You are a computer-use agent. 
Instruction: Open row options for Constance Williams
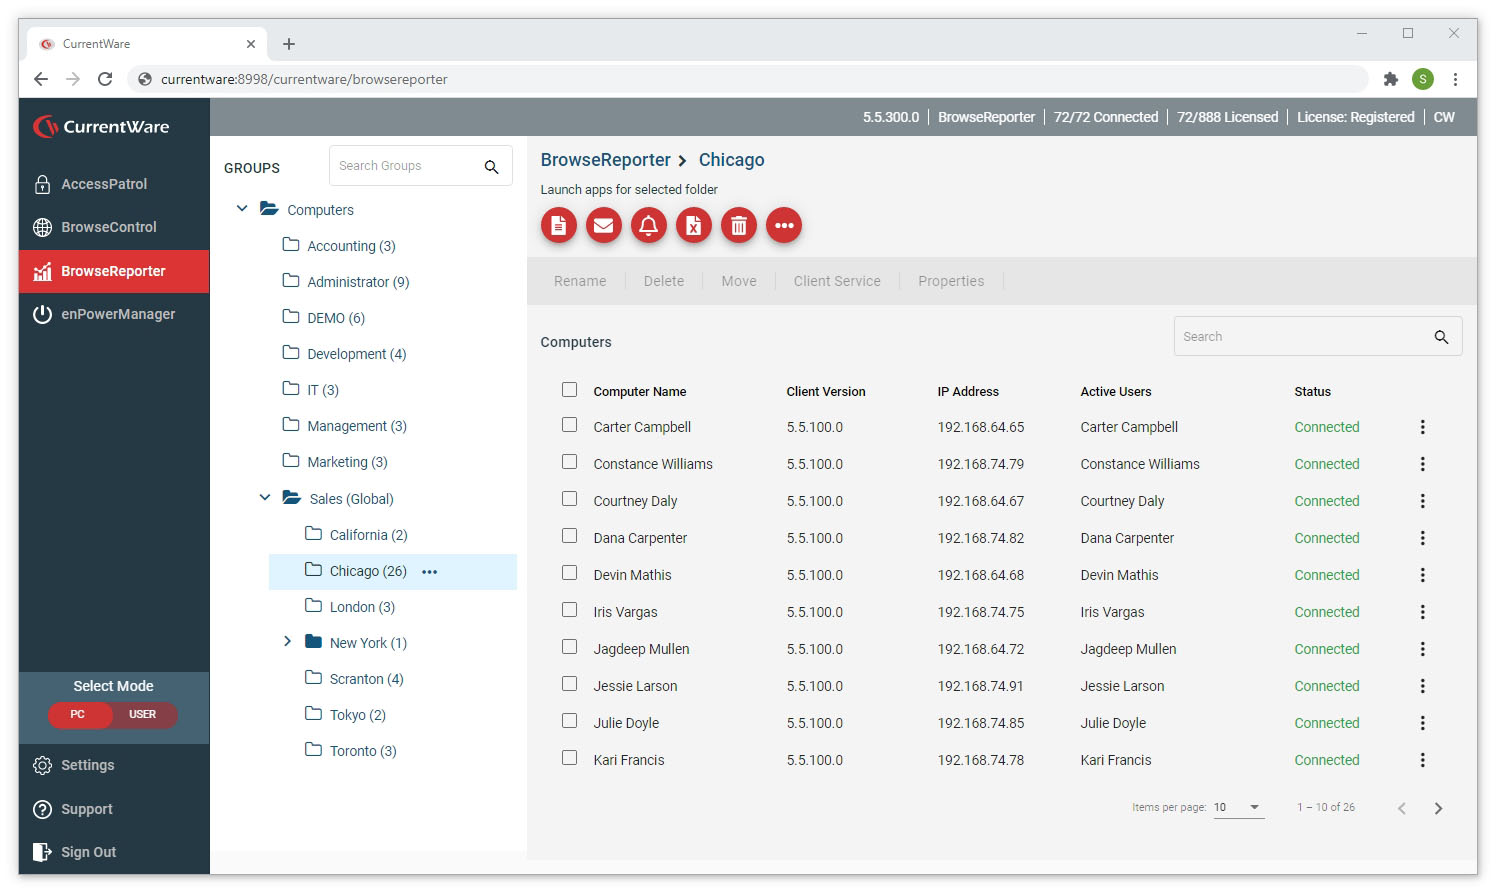tap(1422, 464)
